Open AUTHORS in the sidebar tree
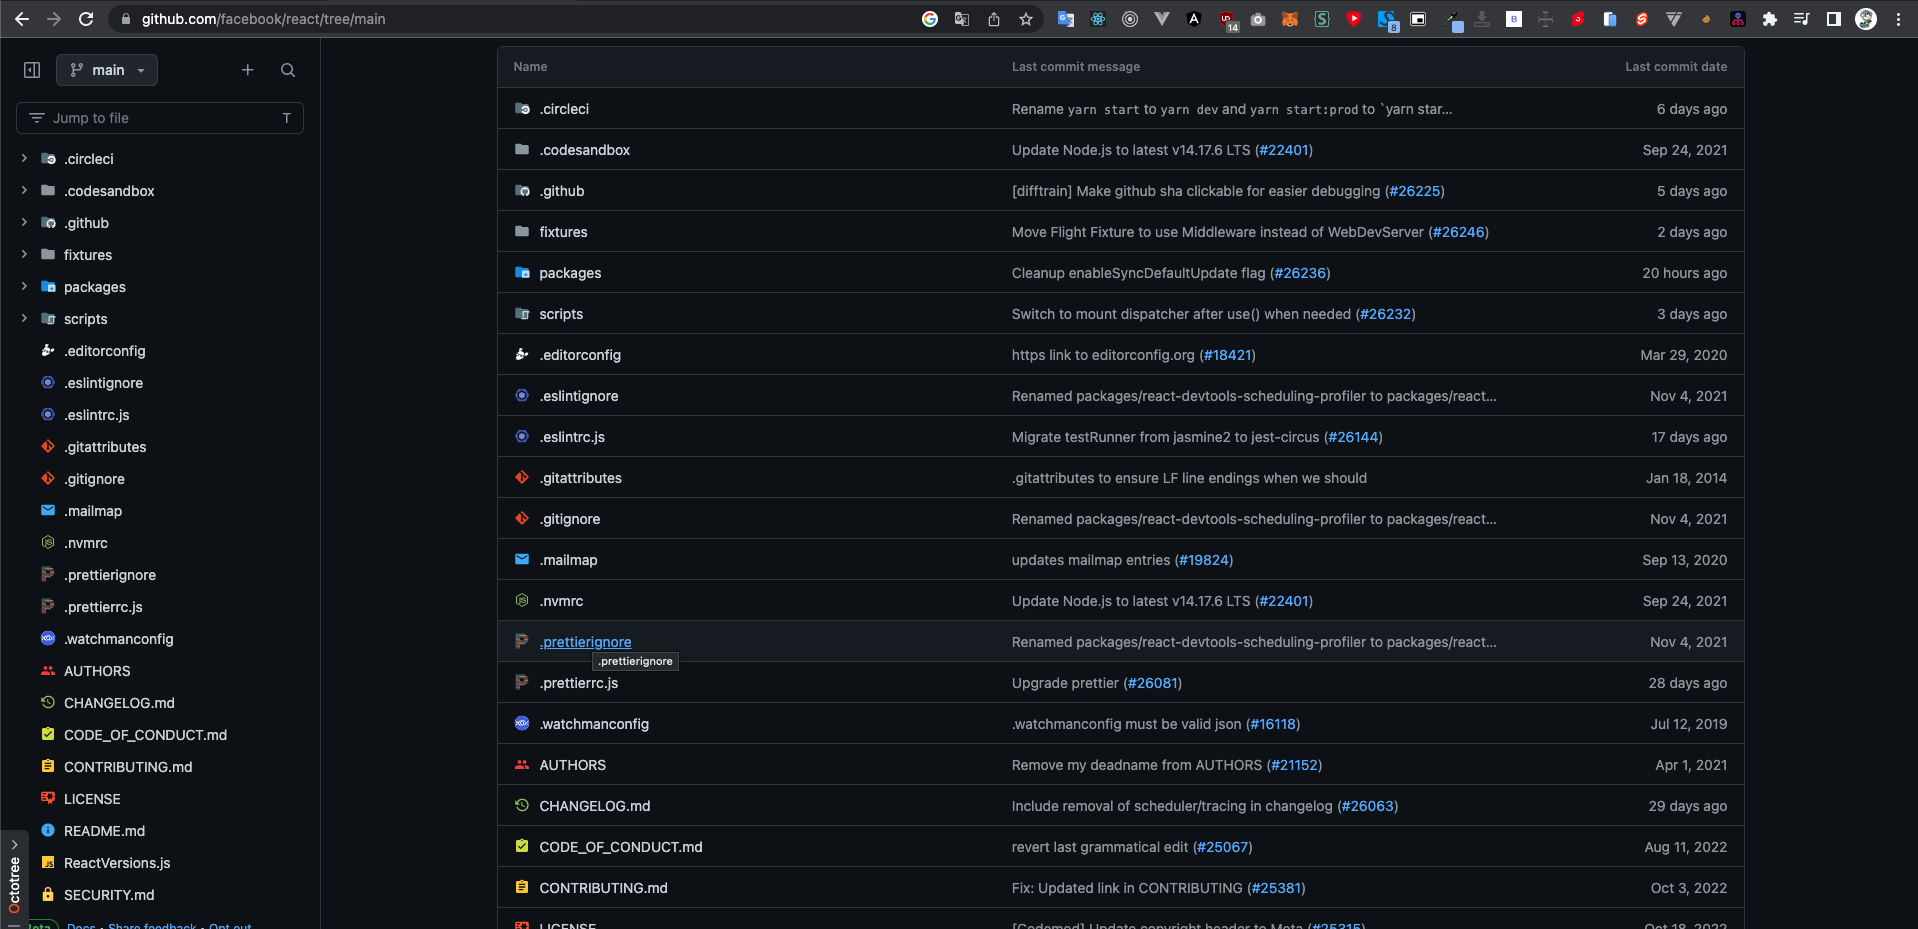The image size is (1918, 929). pyautogui.click(x=97, y=671)
